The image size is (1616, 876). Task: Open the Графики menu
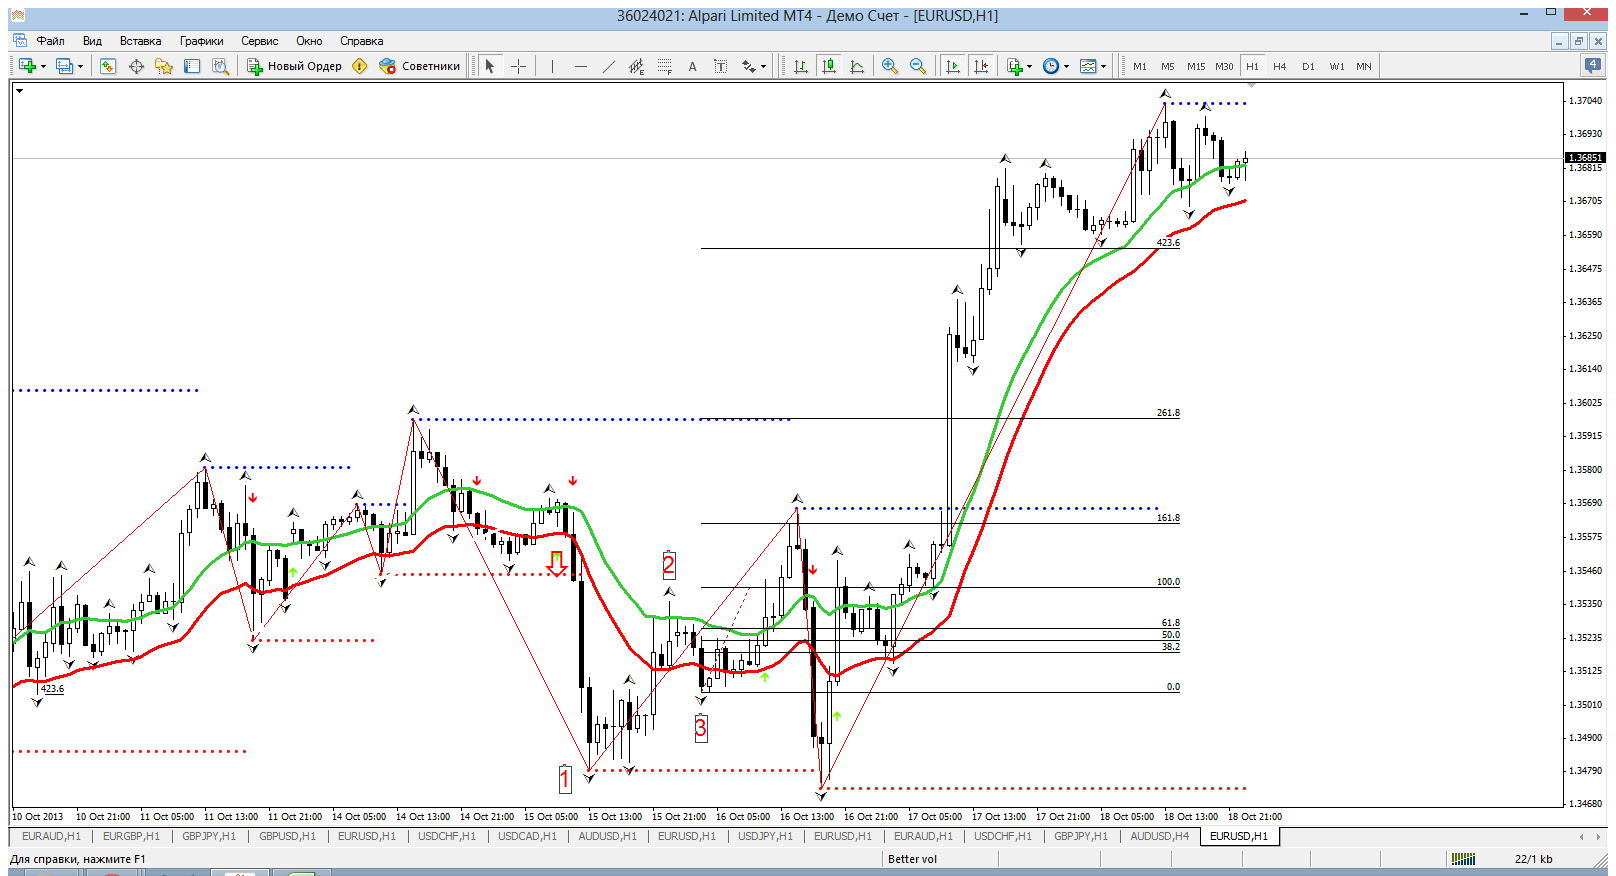(x=201, y=41)
